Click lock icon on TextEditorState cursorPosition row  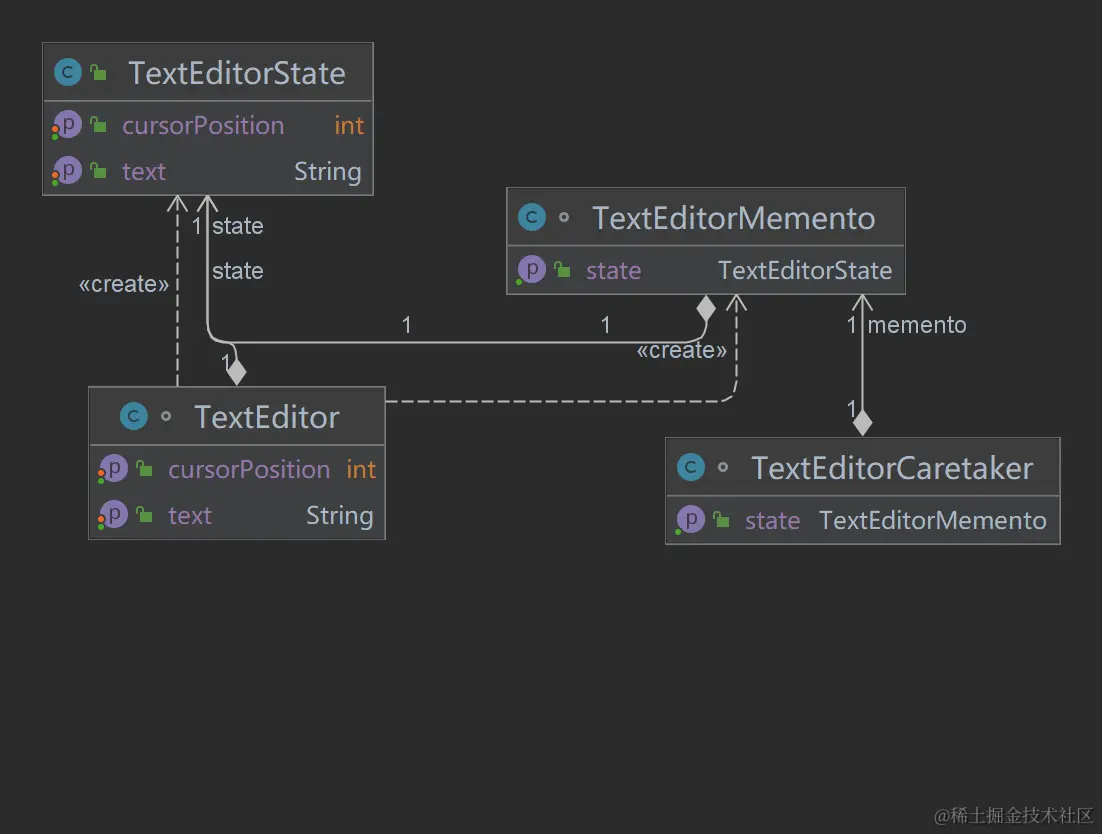(x=98, y=125)
